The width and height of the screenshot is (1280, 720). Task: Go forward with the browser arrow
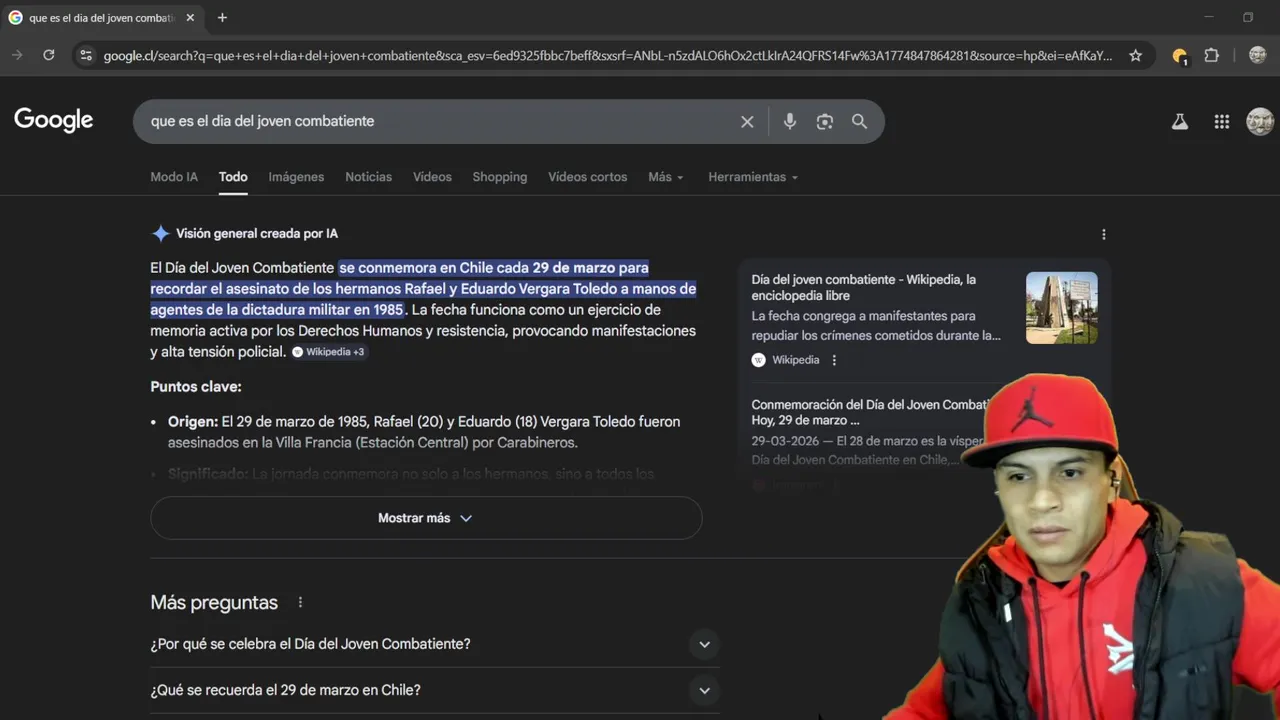17,55
